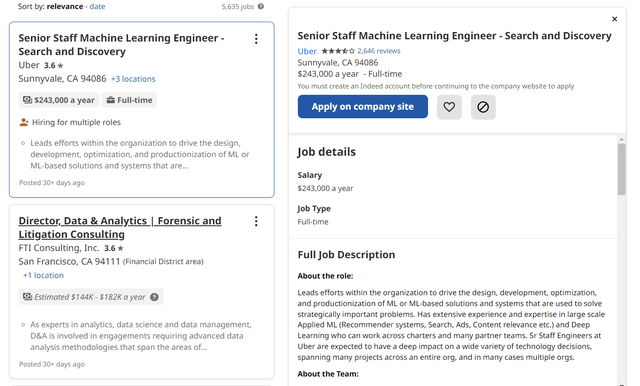Open Senior Staff Machine Learning Engineer card title

coord(121,44)
